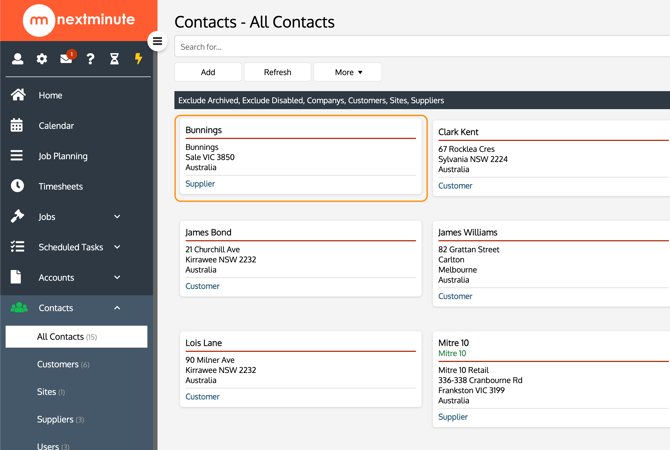Click the contacts search field

point(422,47)
